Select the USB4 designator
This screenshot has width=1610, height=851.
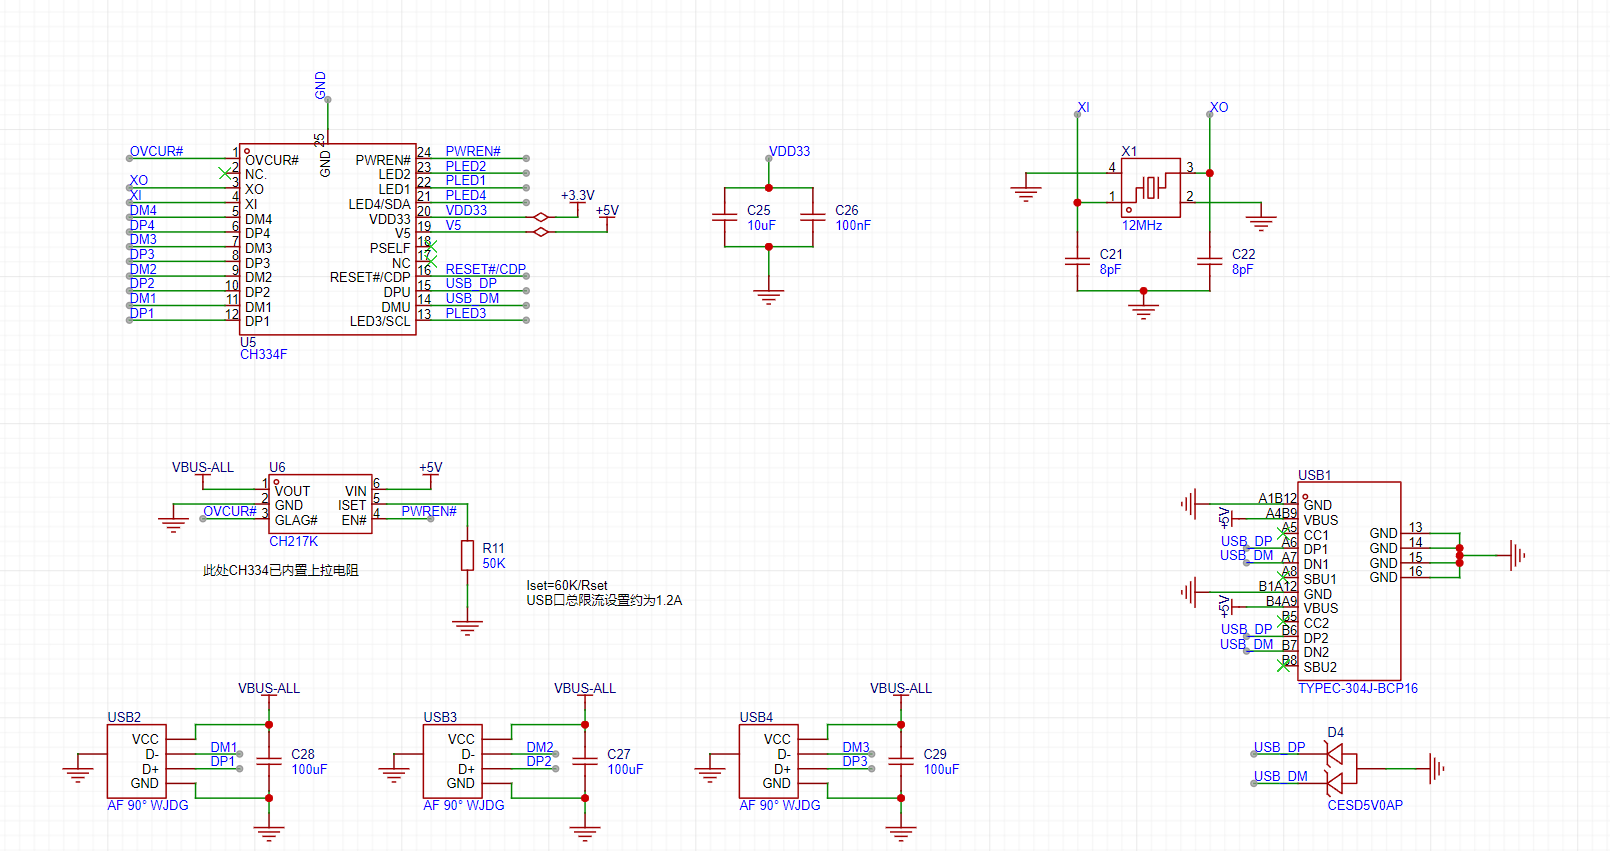(756, 717)
